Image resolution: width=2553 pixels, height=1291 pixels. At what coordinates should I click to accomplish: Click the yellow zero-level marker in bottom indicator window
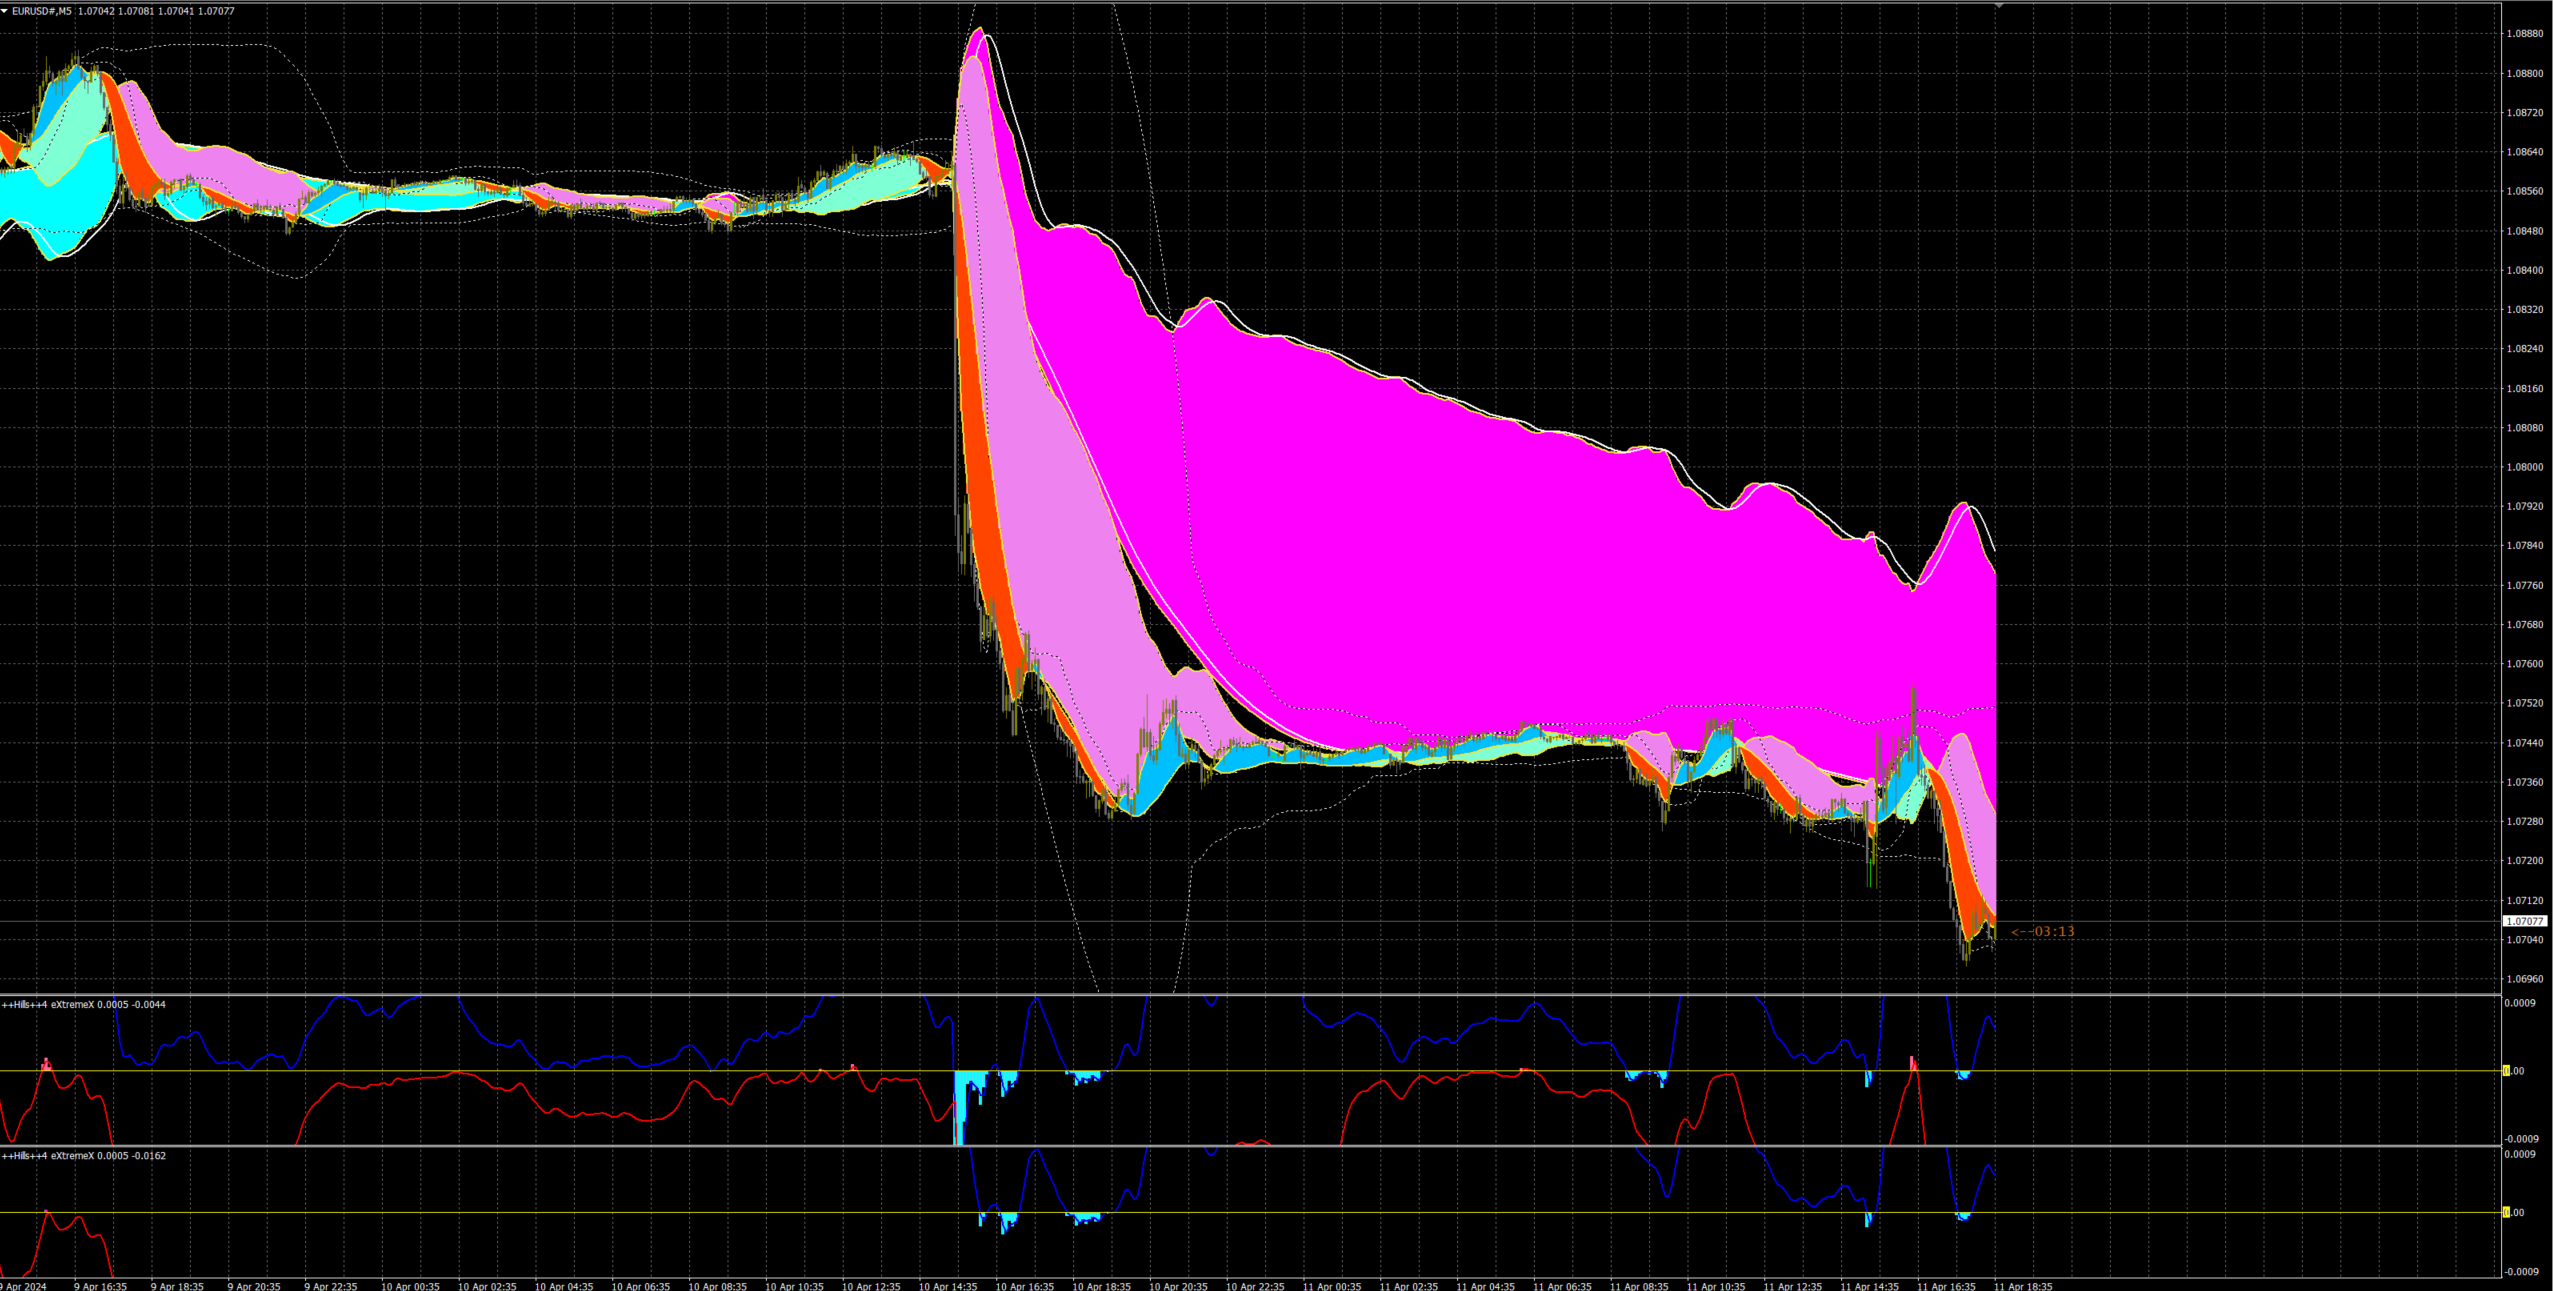2506,1212
